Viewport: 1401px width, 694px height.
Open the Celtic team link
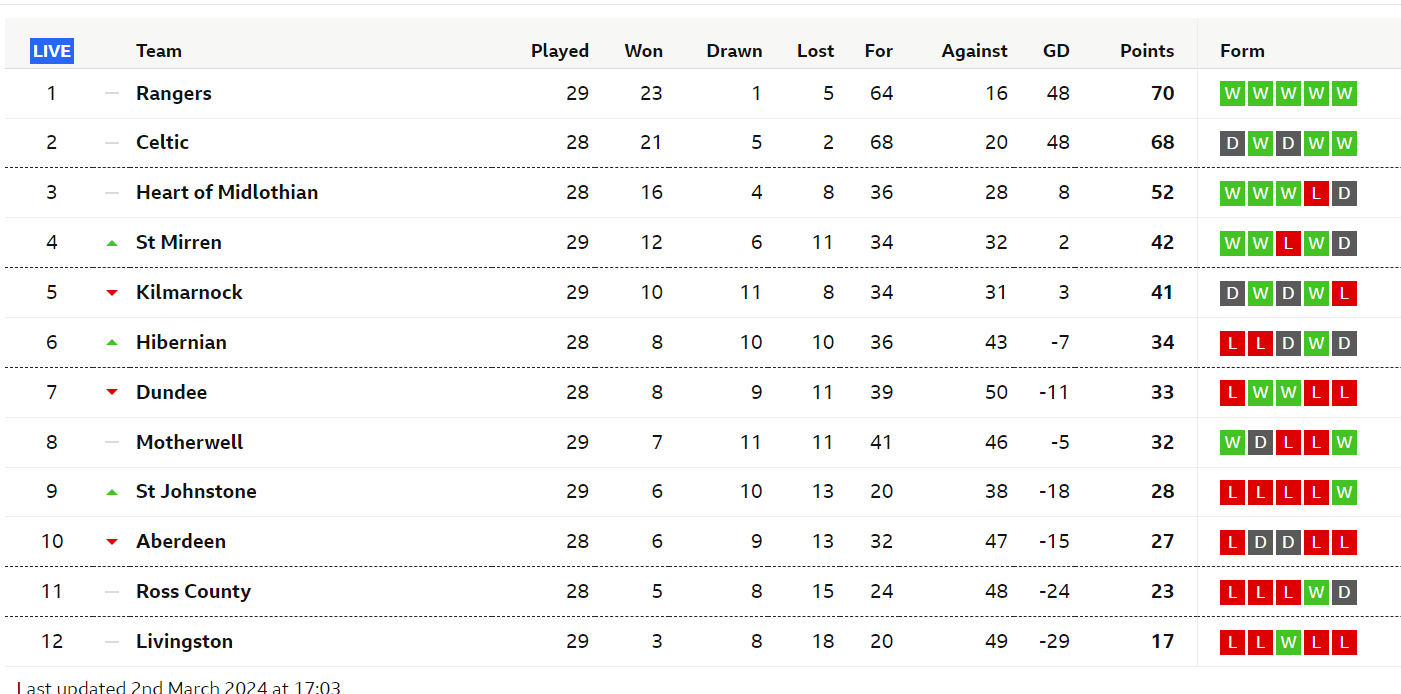162,142
